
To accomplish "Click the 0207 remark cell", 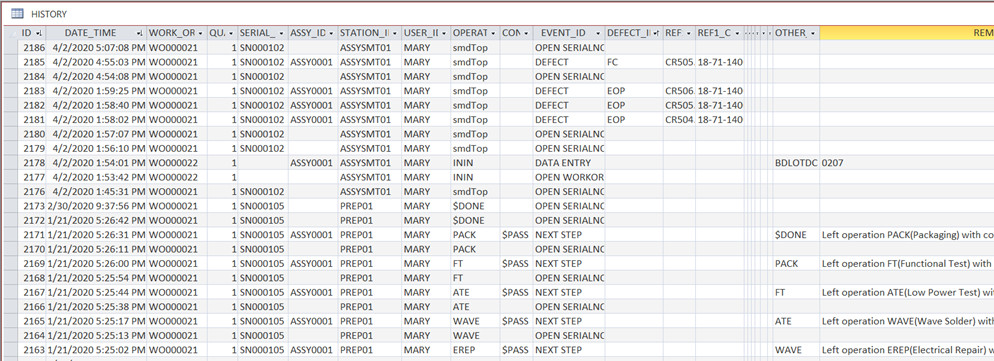I will pos(907,162).
